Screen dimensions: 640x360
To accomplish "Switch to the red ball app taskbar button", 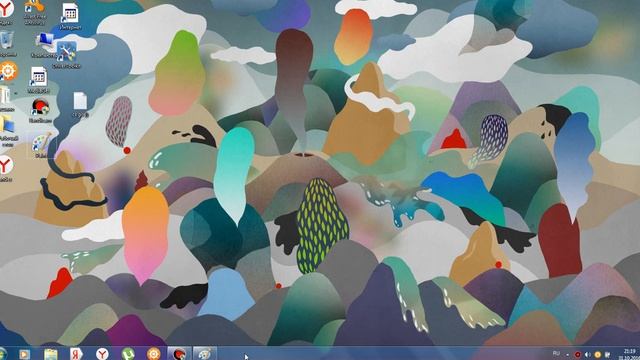I will click(179, 353).
